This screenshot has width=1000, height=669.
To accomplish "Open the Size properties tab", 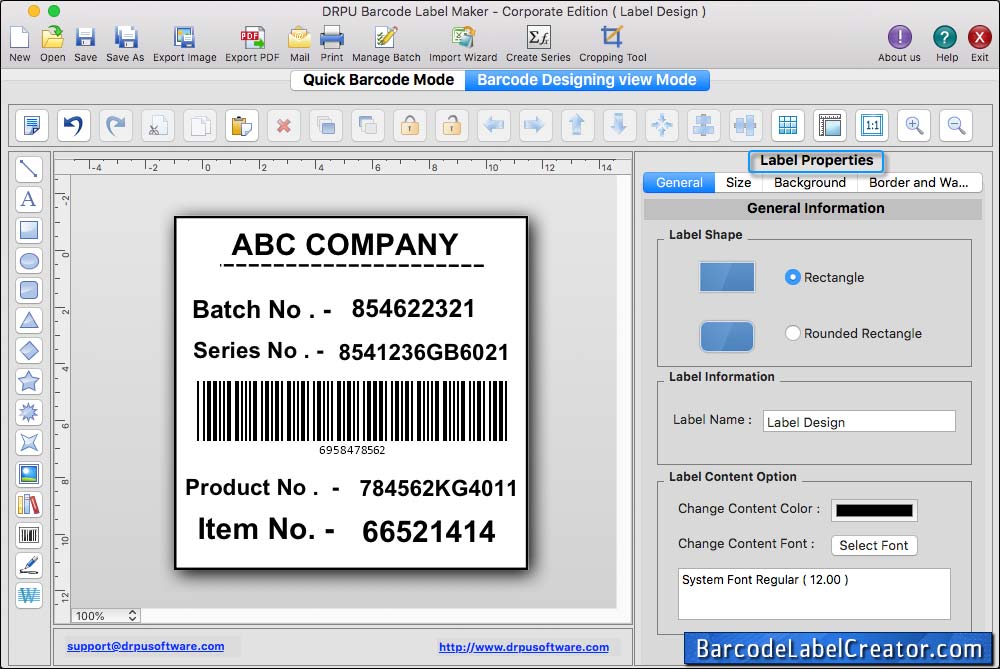I will click(739, 182).
